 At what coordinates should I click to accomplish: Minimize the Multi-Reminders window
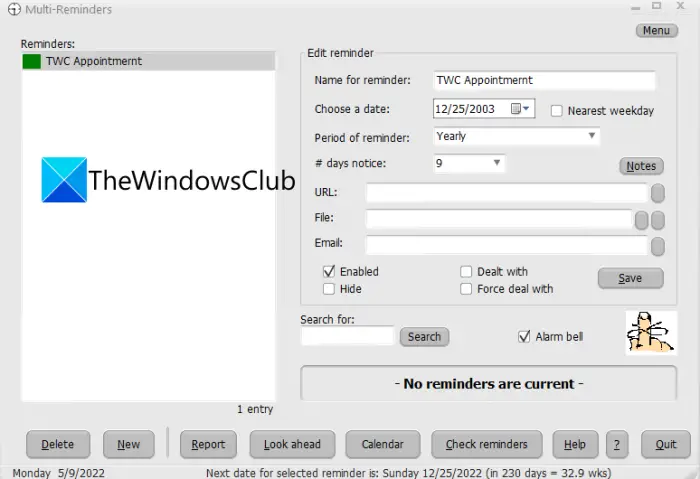(636, 8)
